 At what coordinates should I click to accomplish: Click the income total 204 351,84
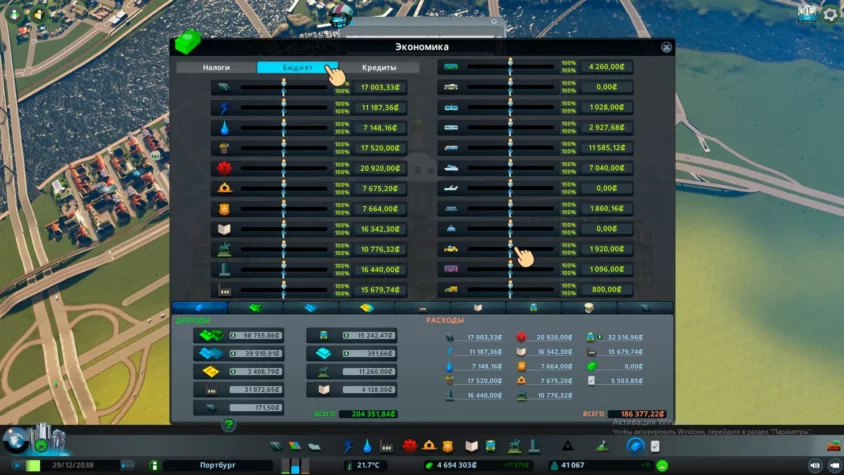click(369, 414)
